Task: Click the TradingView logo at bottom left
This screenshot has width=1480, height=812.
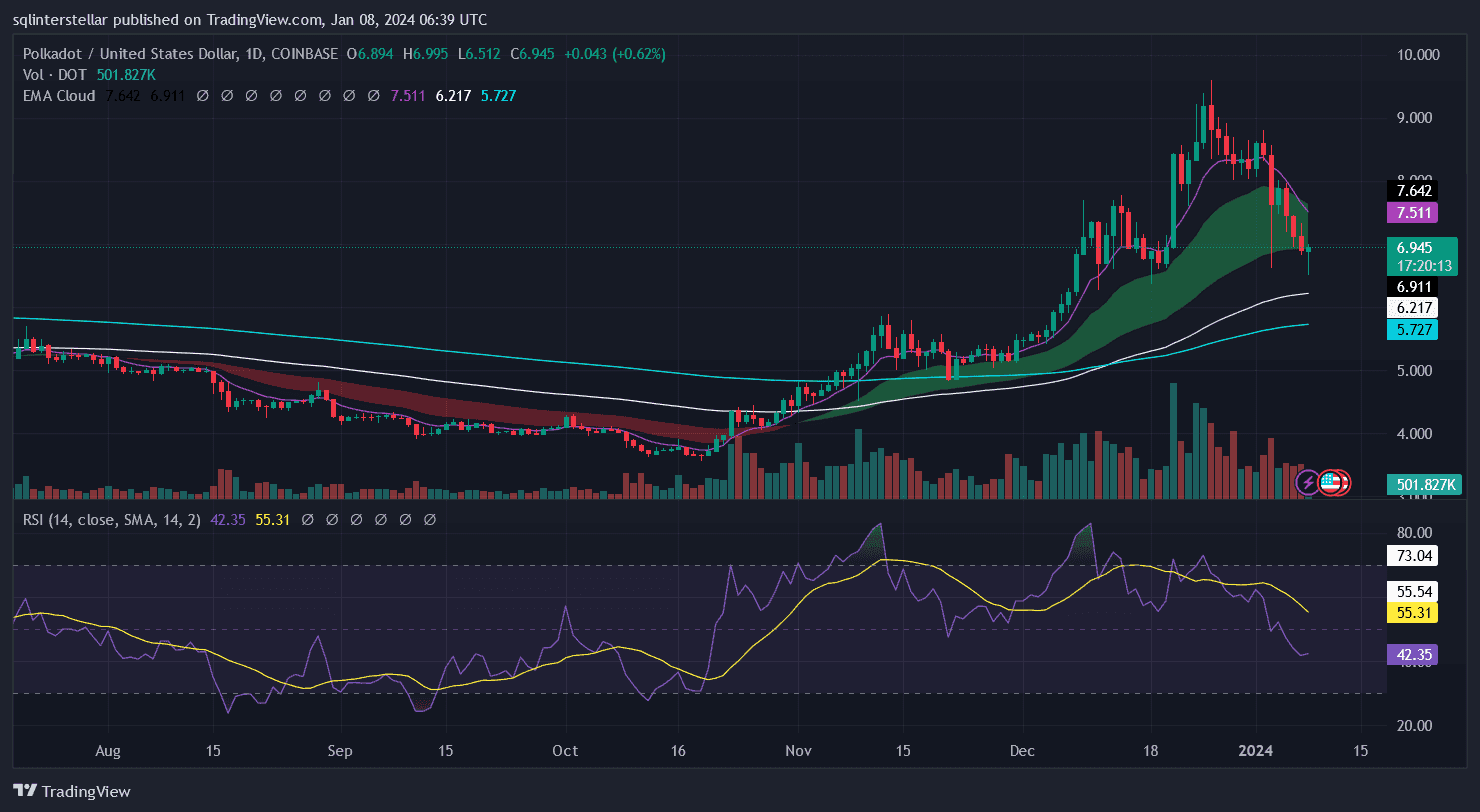Action: click(72, 791)
